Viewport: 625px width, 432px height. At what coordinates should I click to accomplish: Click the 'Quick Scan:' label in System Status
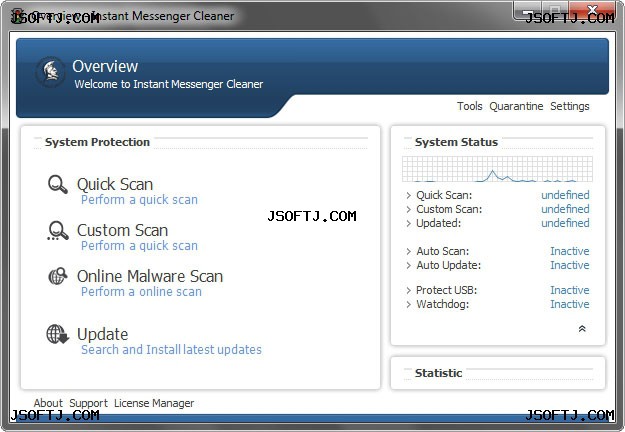click(x=444, y=195)
